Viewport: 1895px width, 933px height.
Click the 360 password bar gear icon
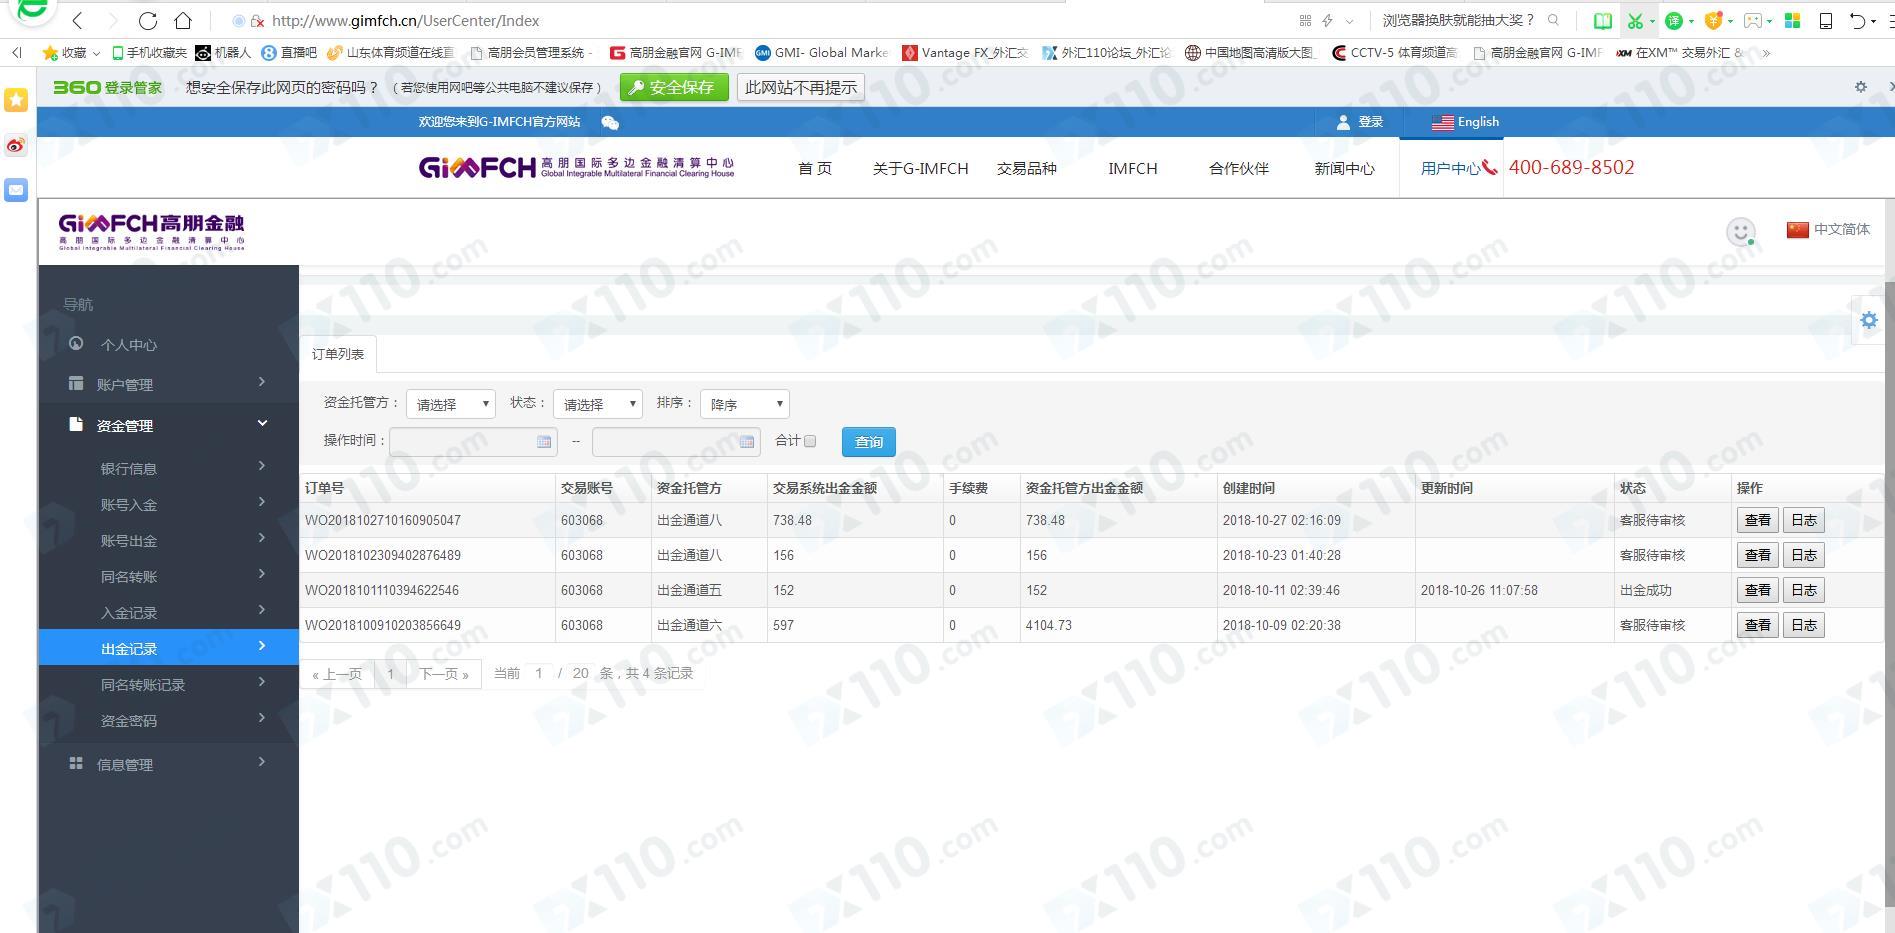click(x=1861, y=87)
